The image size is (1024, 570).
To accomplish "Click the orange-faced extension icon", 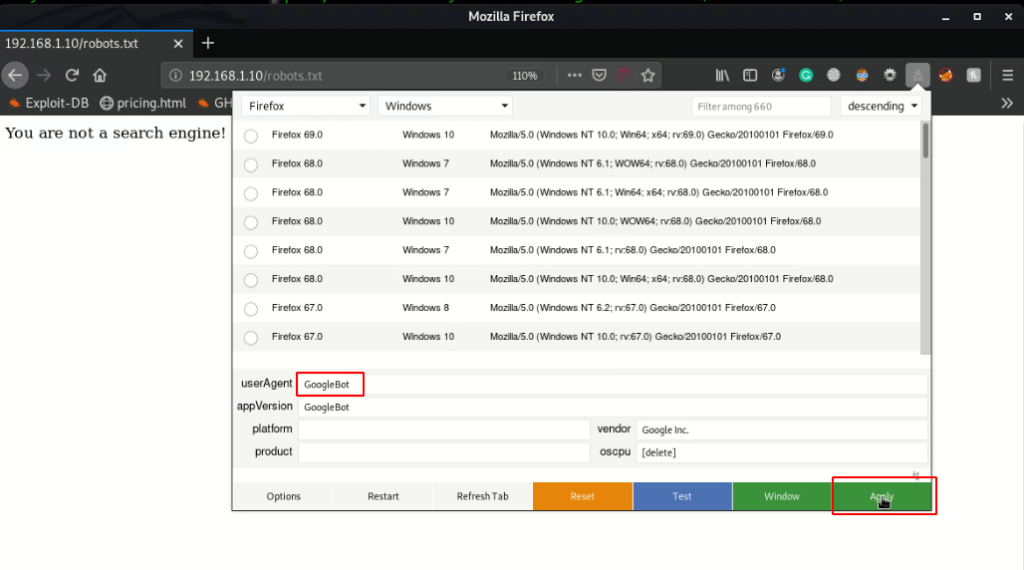I will point(862,76).
